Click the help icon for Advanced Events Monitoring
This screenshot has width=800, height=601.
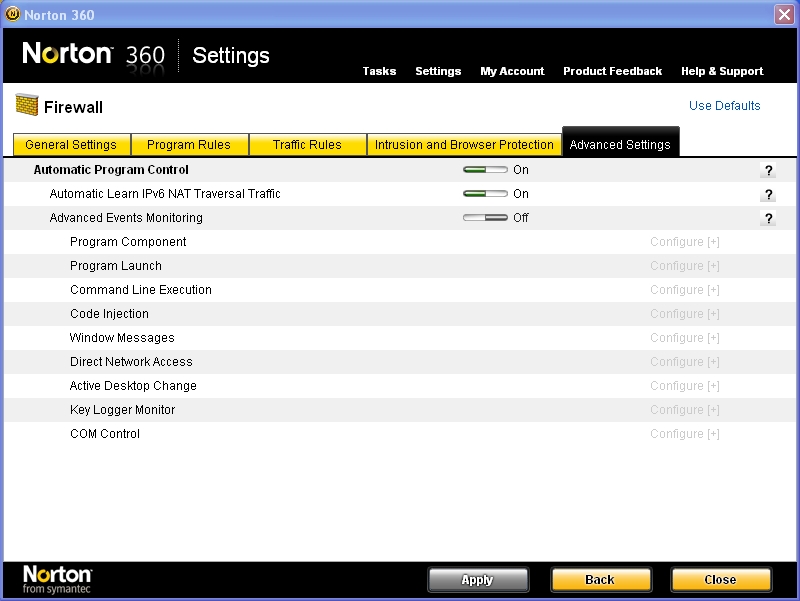pos(768,218)
